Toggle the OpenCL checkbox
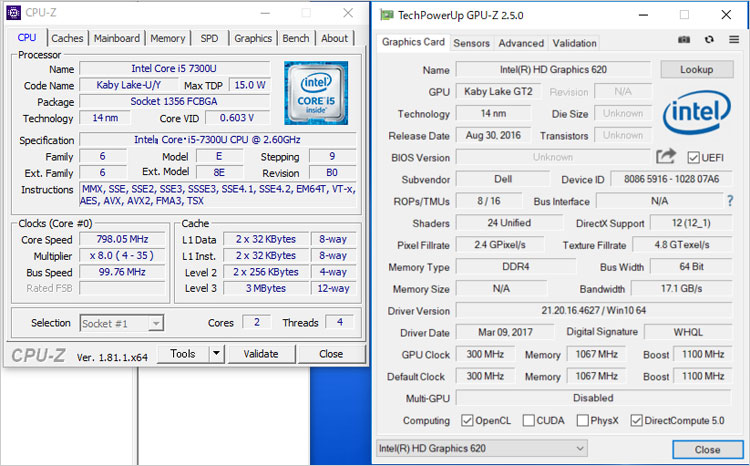The image size is (750, 466). click(467, 420)
